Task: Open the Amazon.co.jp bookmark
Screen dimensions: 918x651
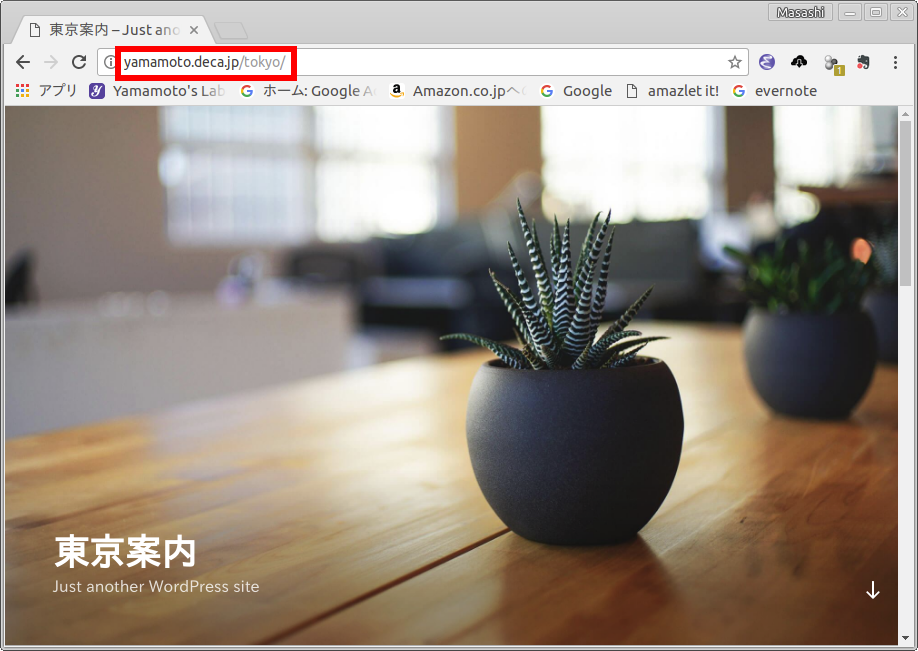Action: [458, 91]
